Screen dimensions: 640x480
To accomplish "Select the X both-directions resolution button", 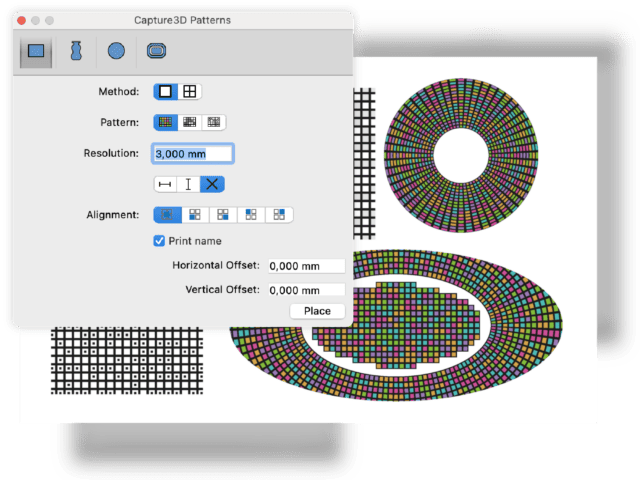I will coord(212,184).
